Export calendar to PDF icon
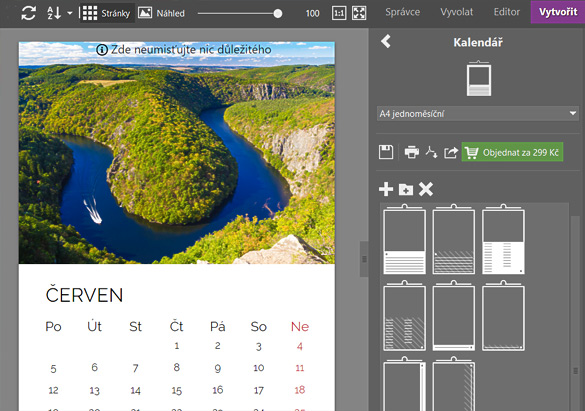 point(431,152)
